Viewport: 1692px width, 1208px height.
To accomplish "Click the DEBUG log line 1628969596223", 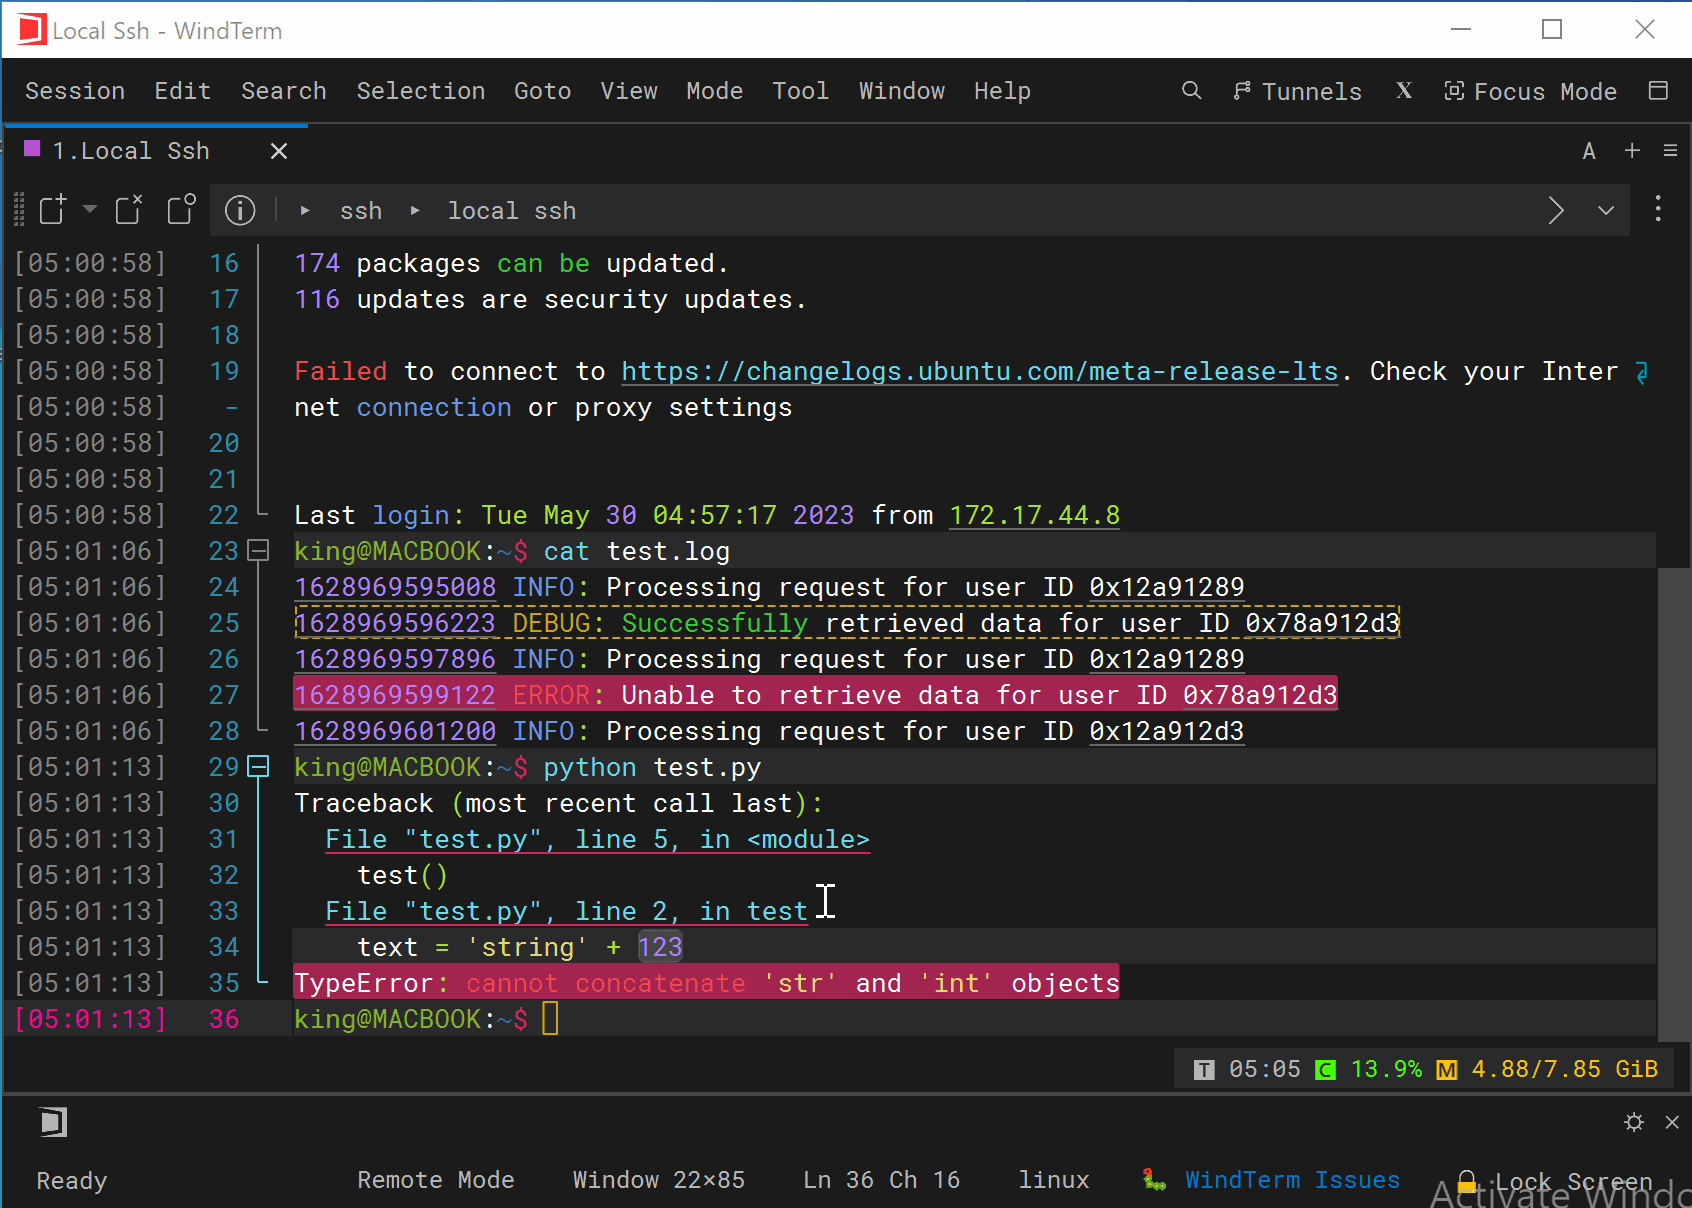I will [847, 624].
